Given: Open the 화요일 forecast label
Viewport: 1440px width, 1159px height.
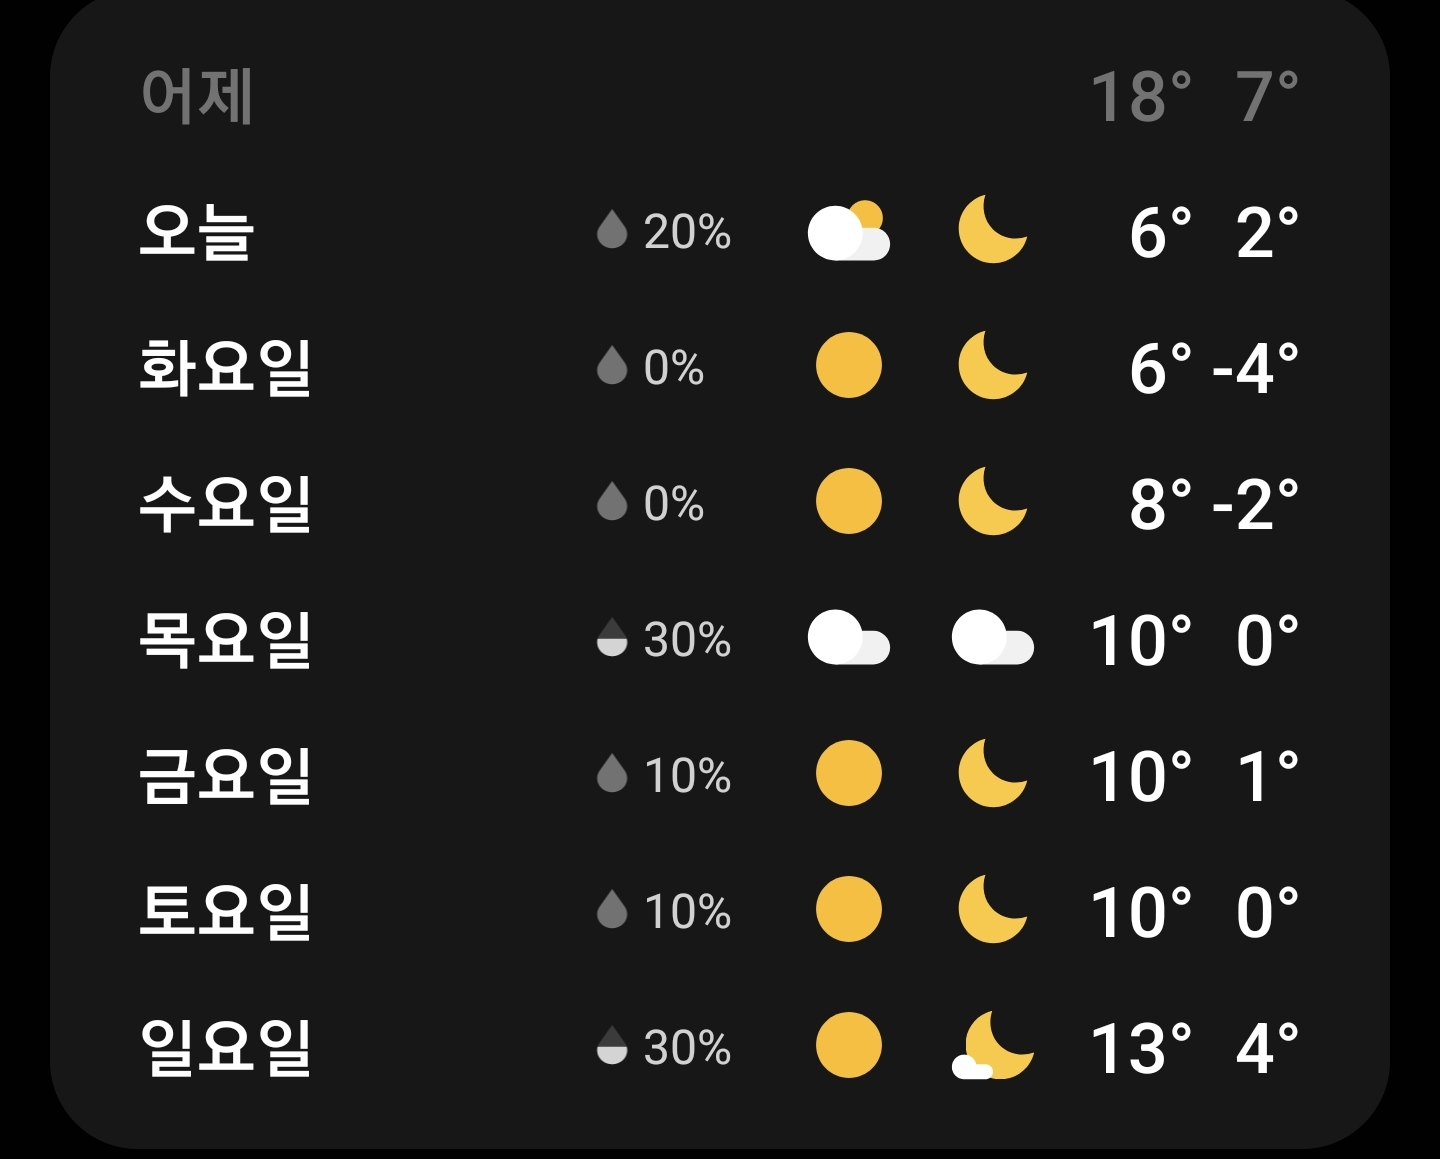Looking at the screenshot, I should coord(225,367).
